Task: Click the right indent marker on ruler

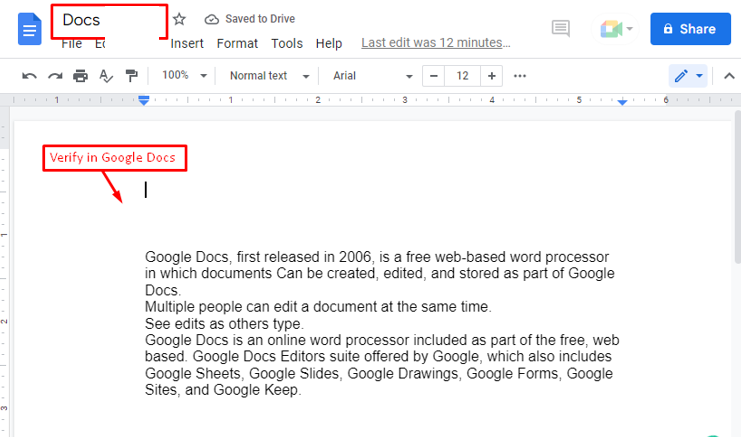Action: pyautogui.click(x=622, y=102)
